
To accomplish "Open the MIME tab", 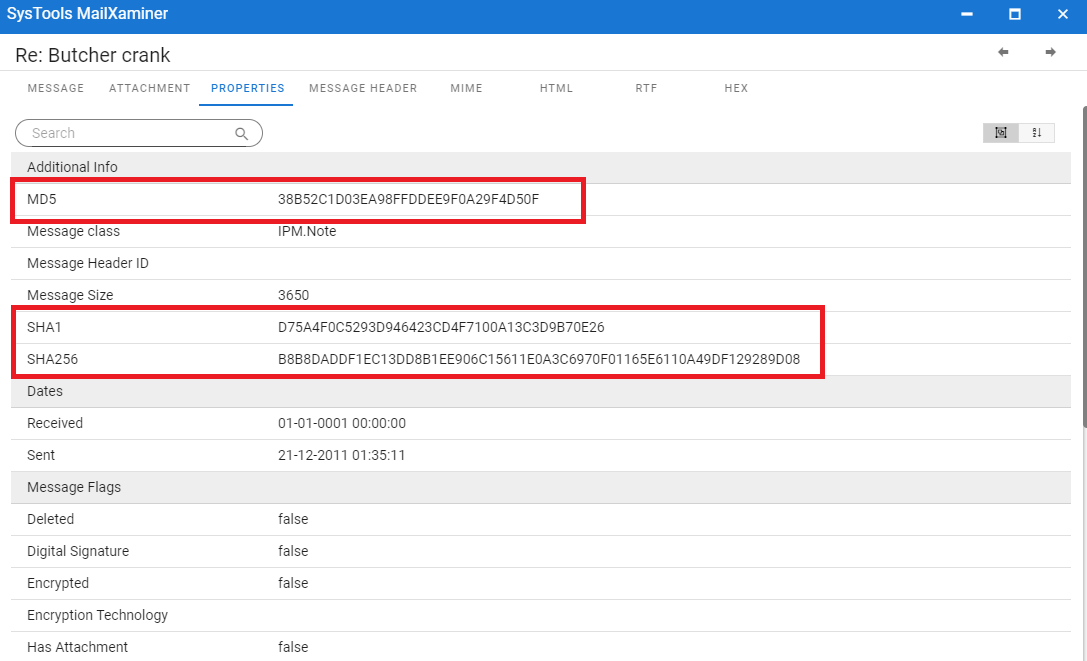I will pyautogui.click(x=466, y=88).
